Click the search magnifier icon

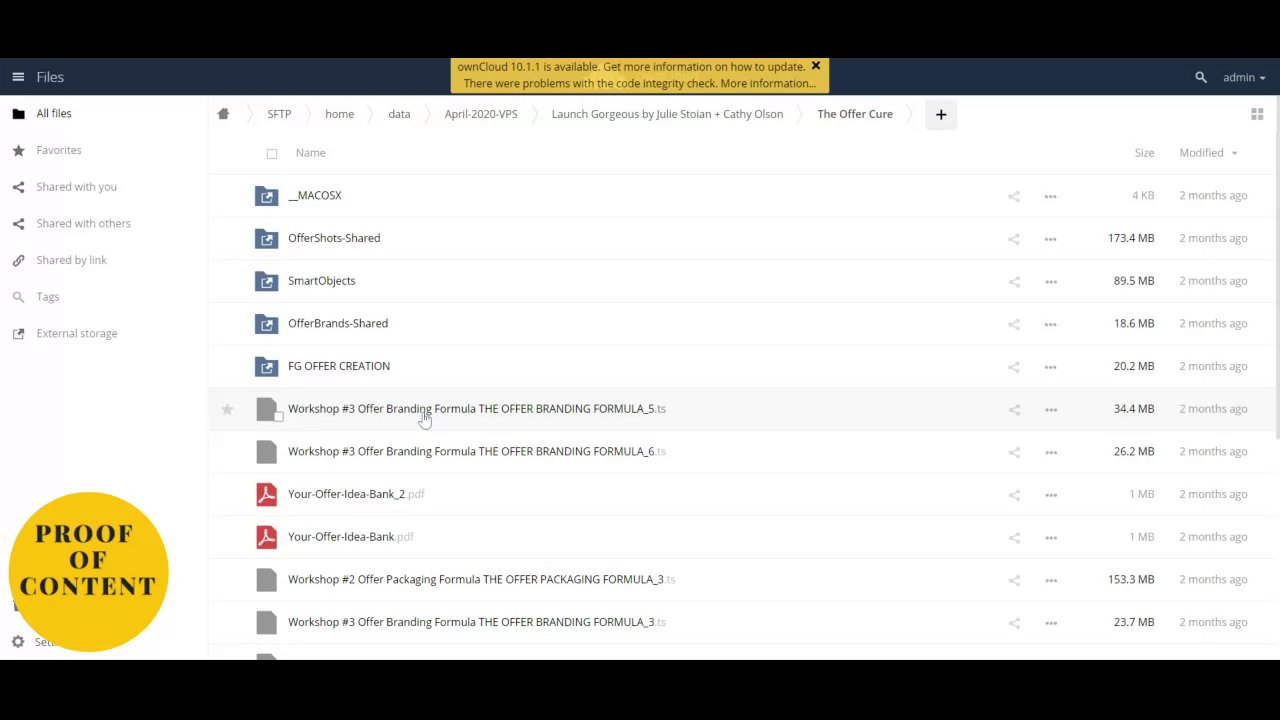(1201, 77)
